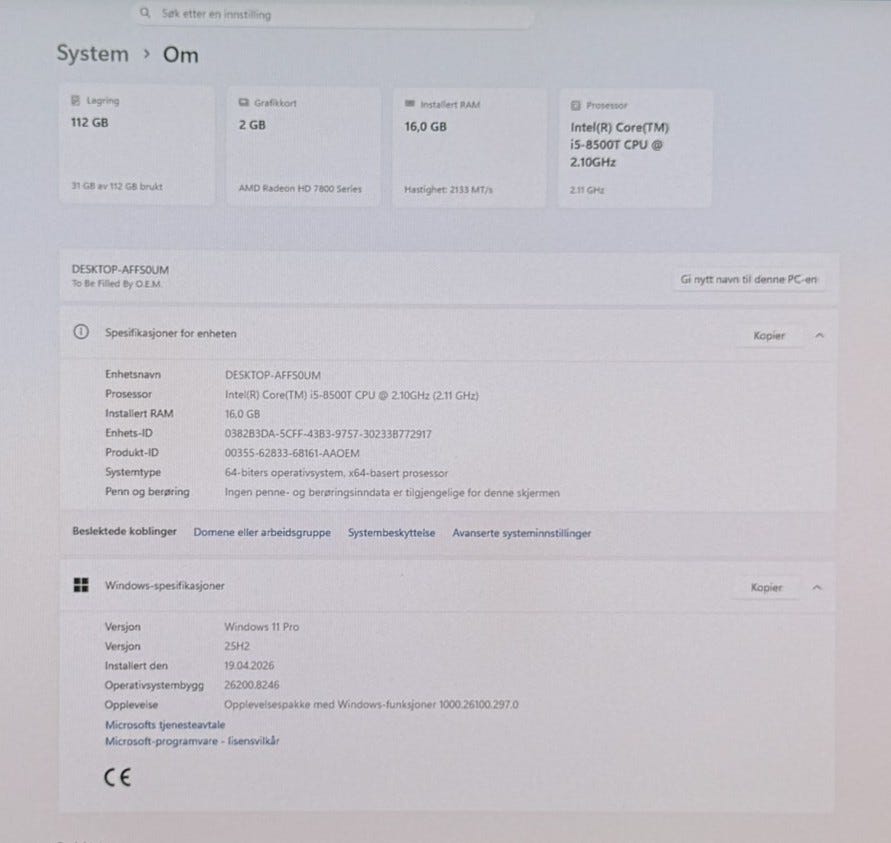This screenshot has width=891, height=843.
Task: Click 'AMD Radeon HD 7800 Series' text
Action: (x=300, y=189)
